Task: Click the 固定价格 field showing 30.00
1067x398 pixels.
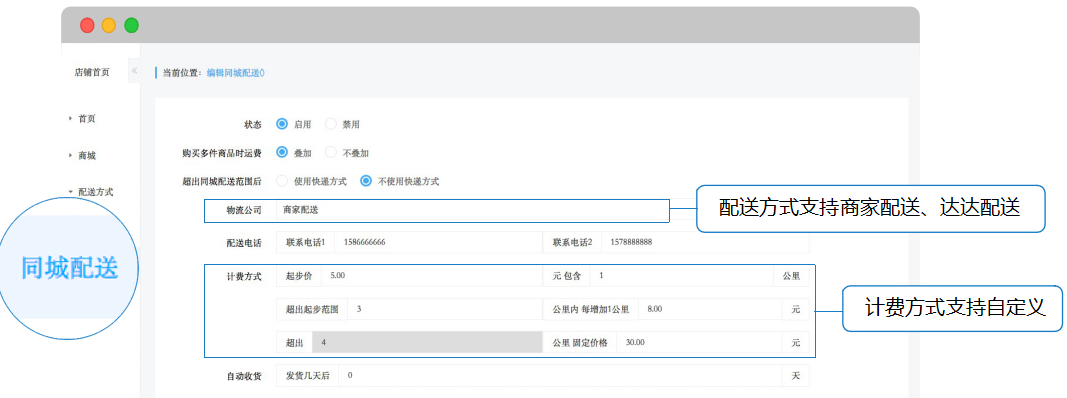Action: pyautogui.click(x=700, y=342)
